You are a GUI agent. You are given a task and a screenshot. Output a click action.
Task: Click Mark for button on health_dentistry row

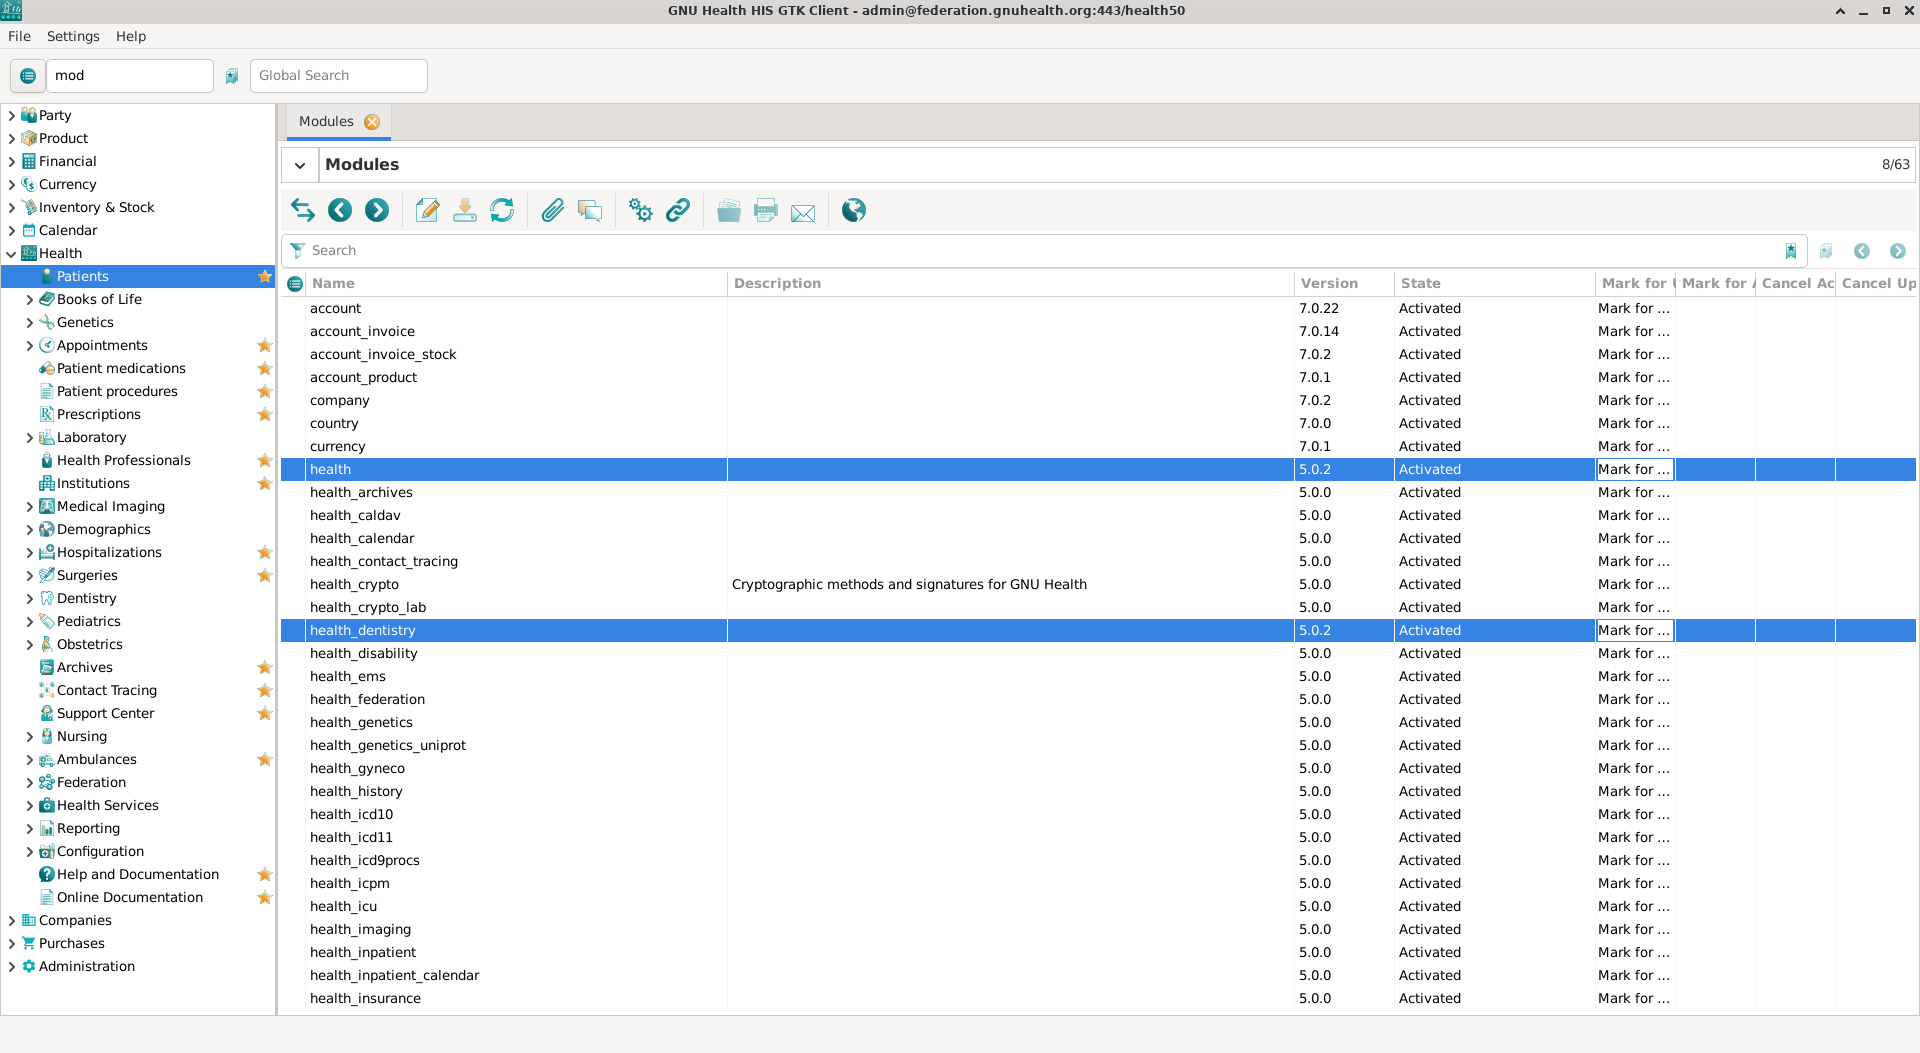pyautogui.click(x=1634, y=630)
